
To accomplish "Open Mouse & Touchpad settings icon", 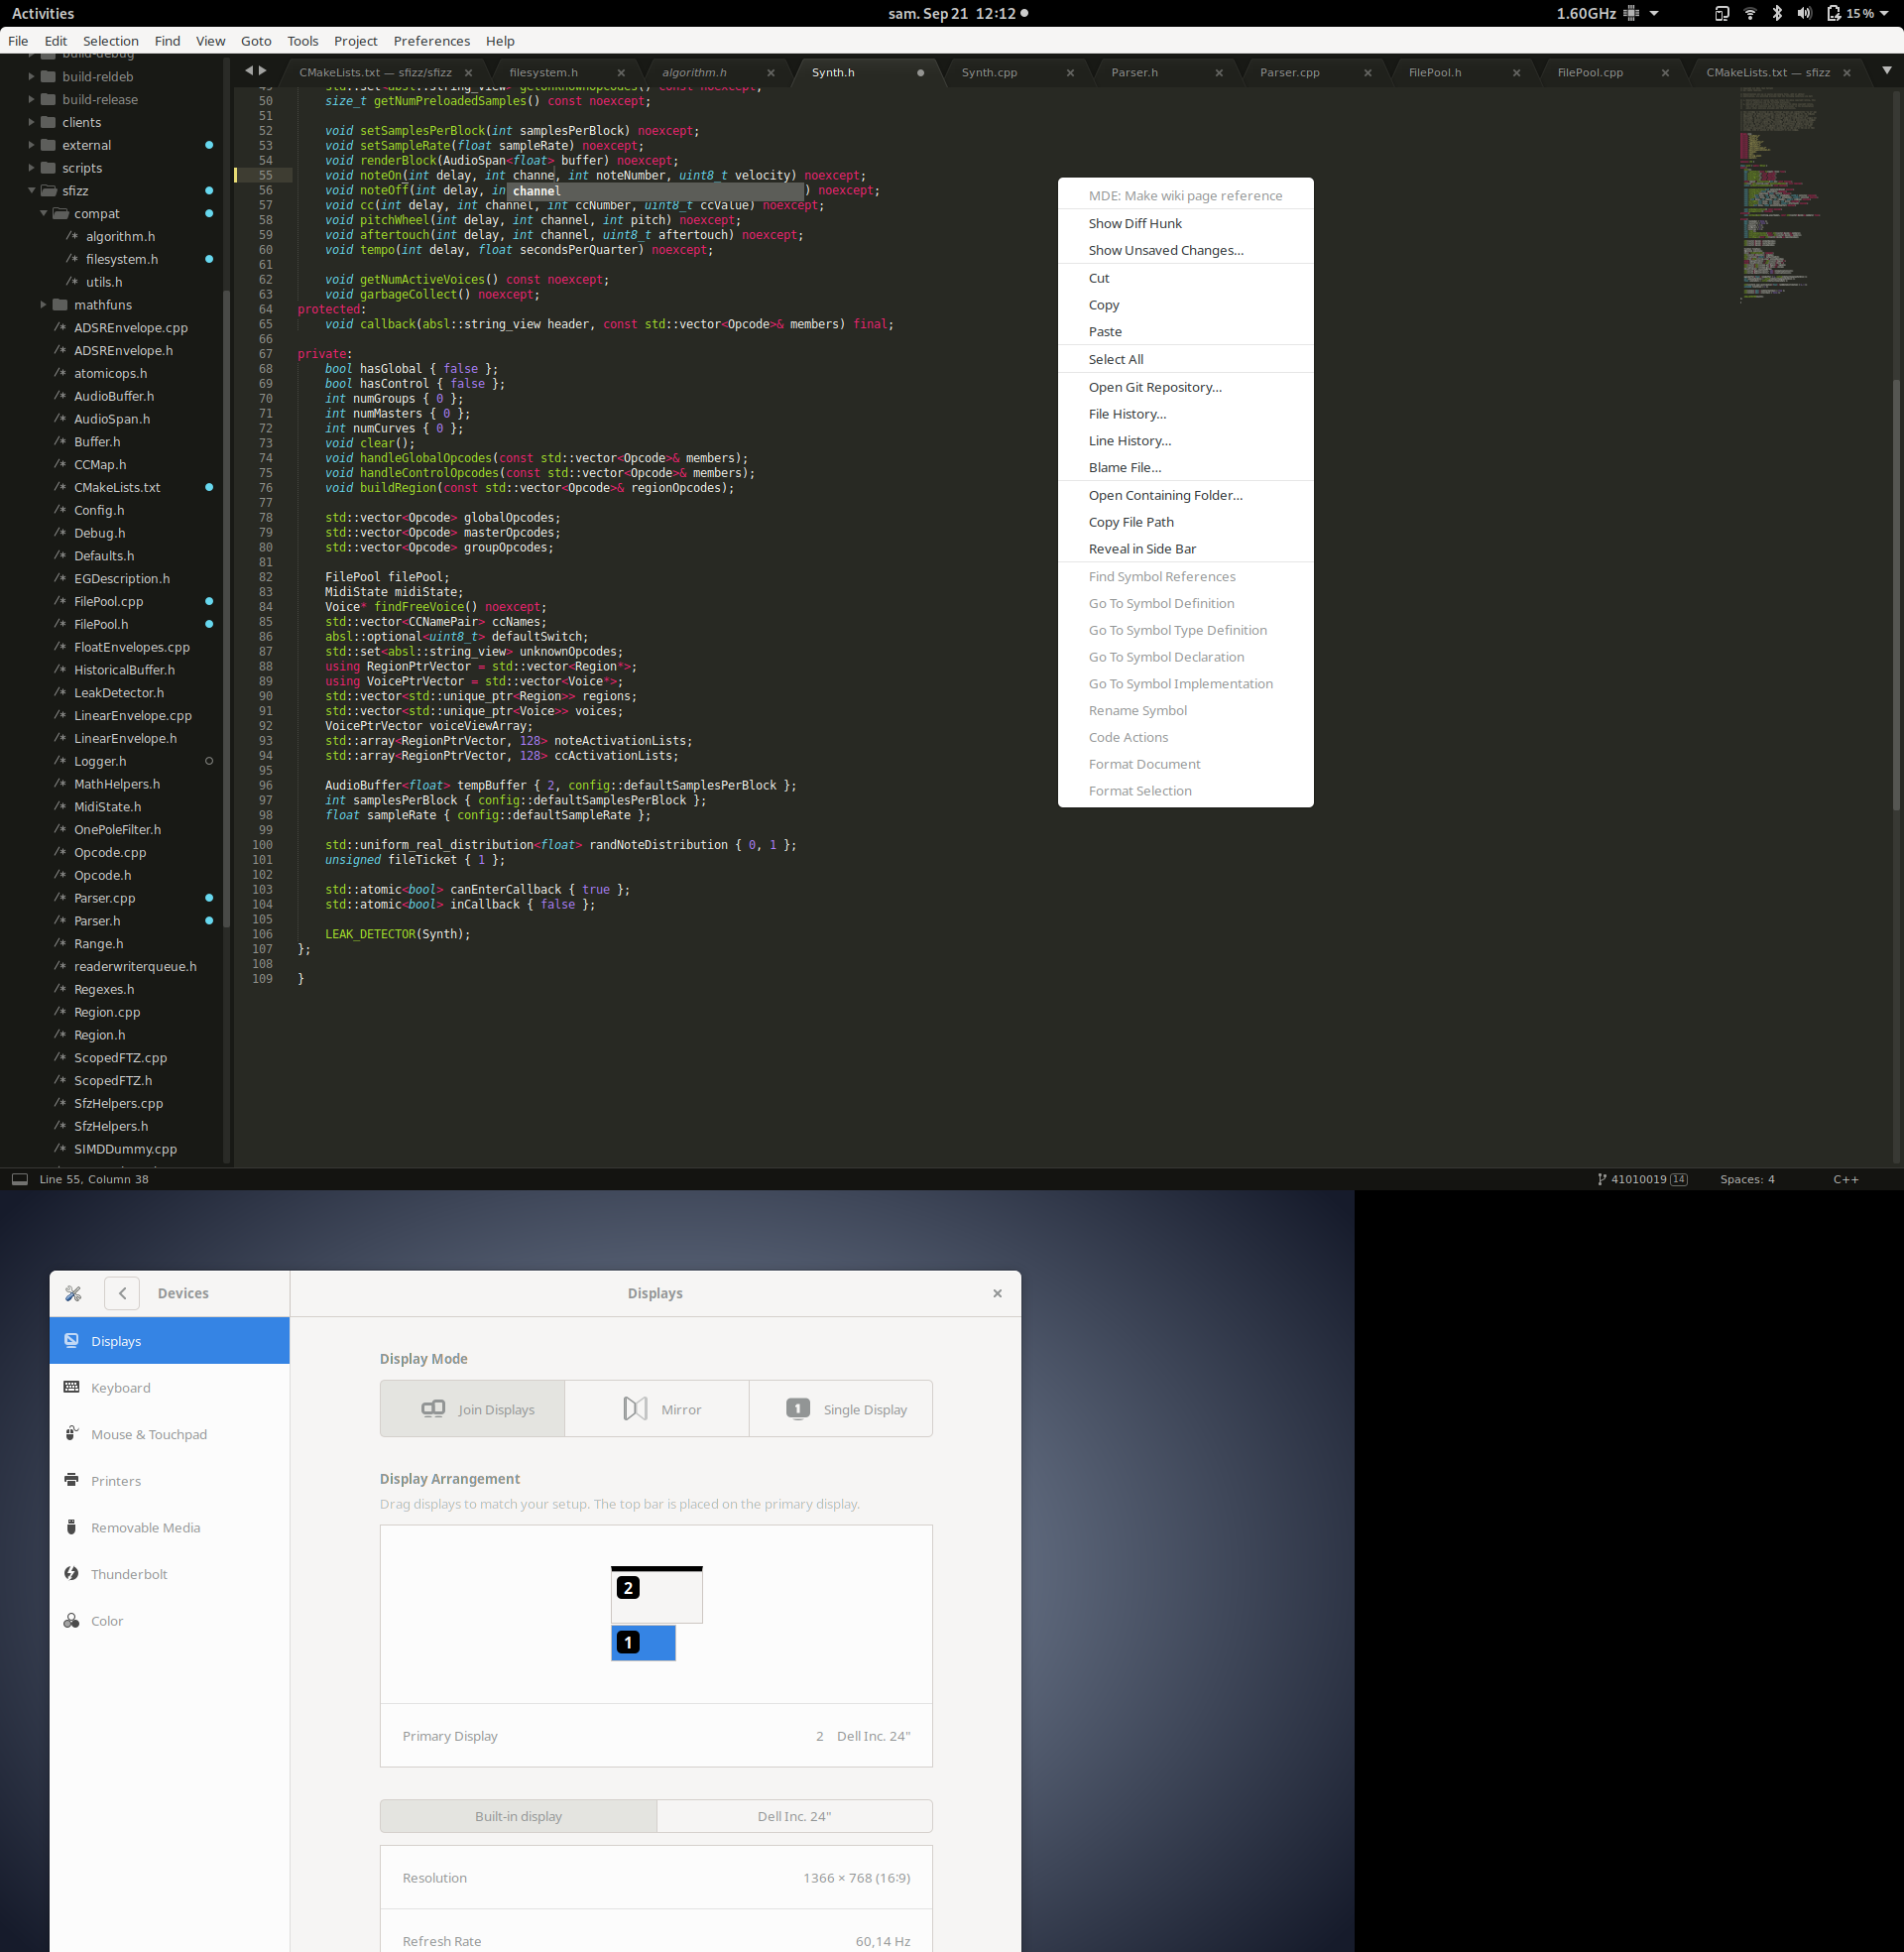I will point(71,1434).
